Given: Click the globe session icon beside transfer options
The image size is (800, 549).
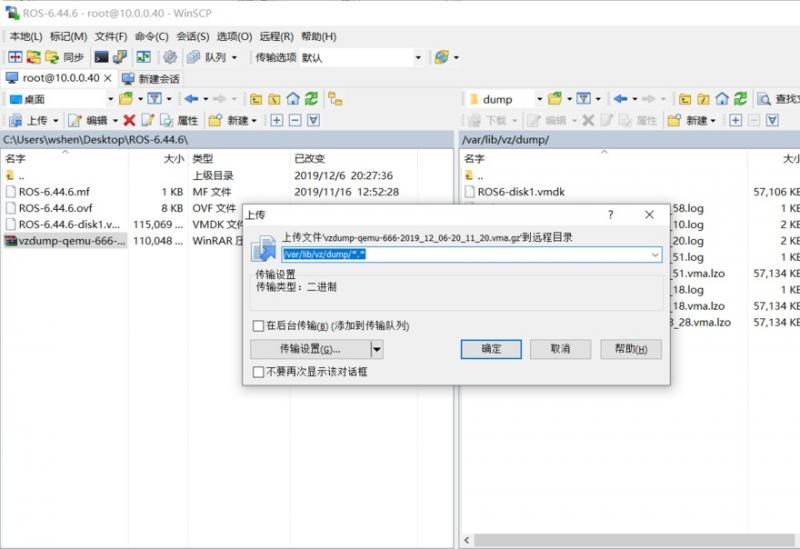Looking at the screenshot, I should point(442,57).
